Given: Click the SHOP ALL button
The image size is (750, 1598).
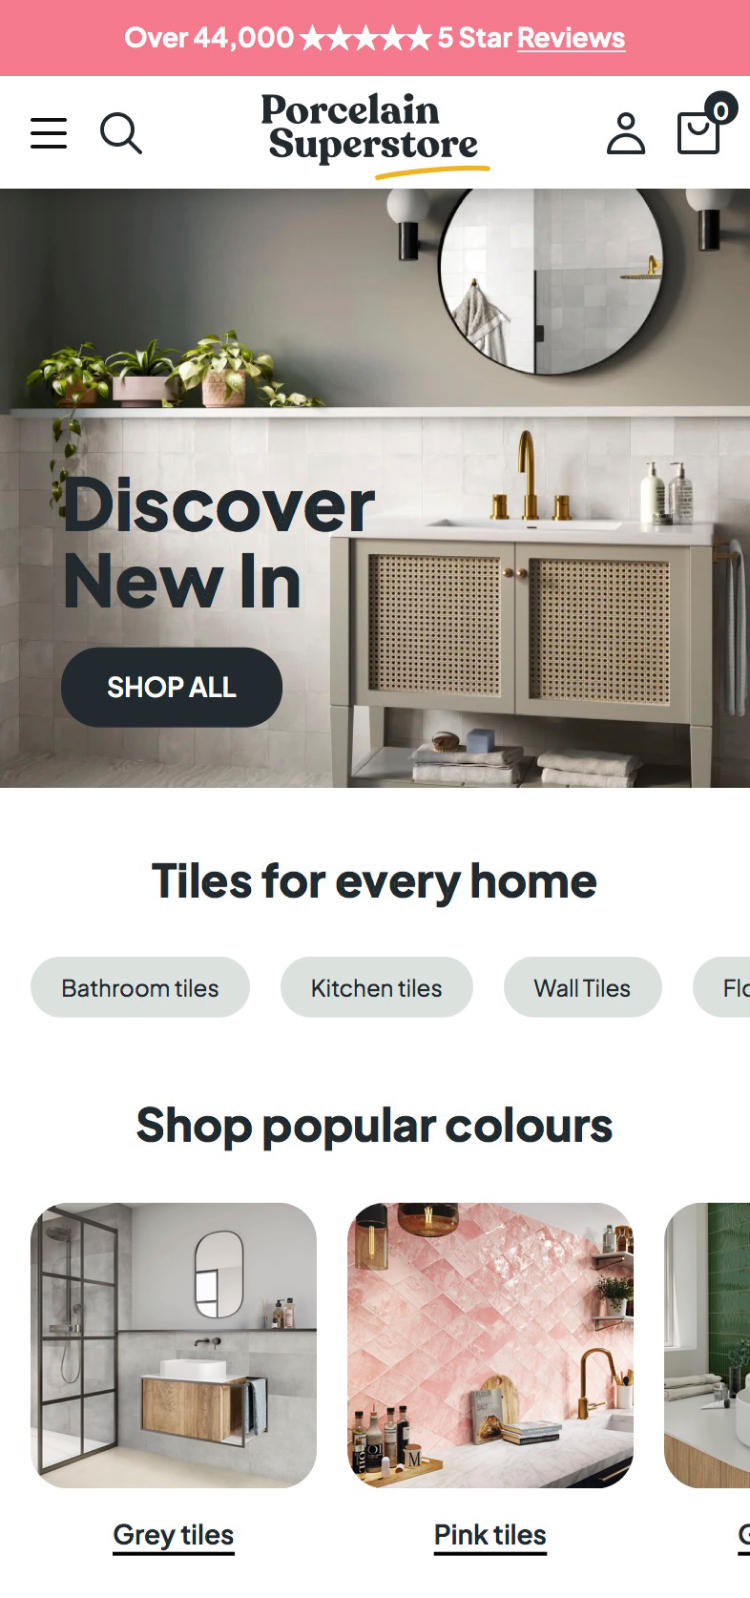Looking at the screenshot, I should (x=172, y=687).
